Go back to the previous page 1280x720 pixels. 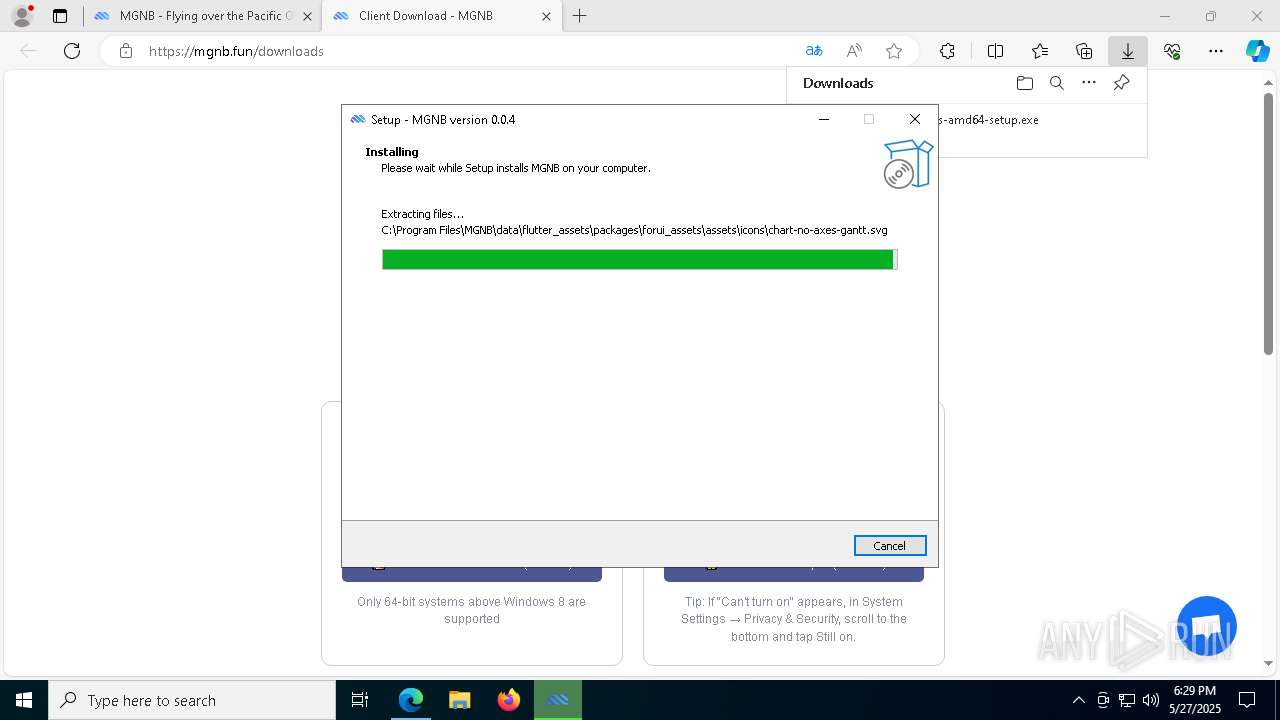click(x=28, y=51)
